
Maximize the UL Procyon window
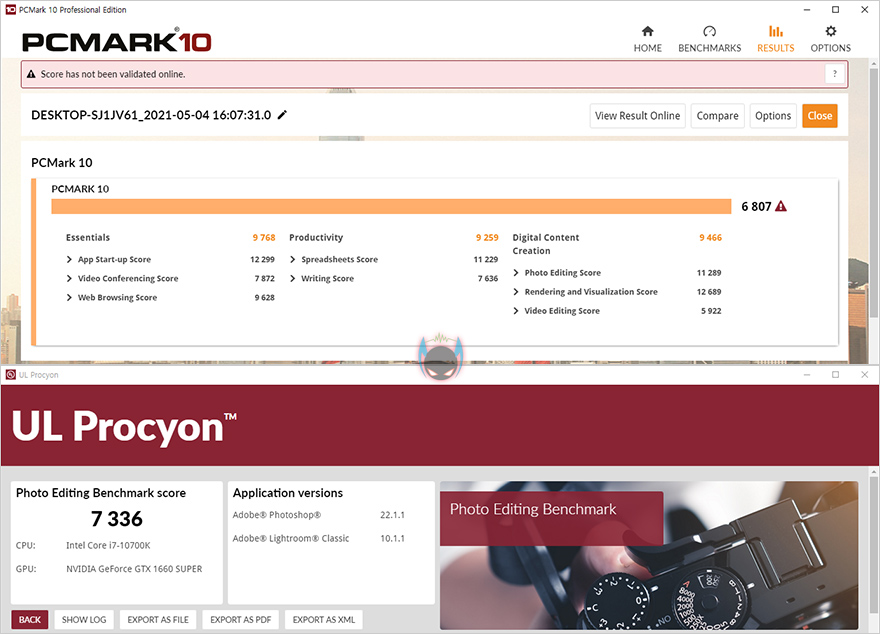point(836,375)
